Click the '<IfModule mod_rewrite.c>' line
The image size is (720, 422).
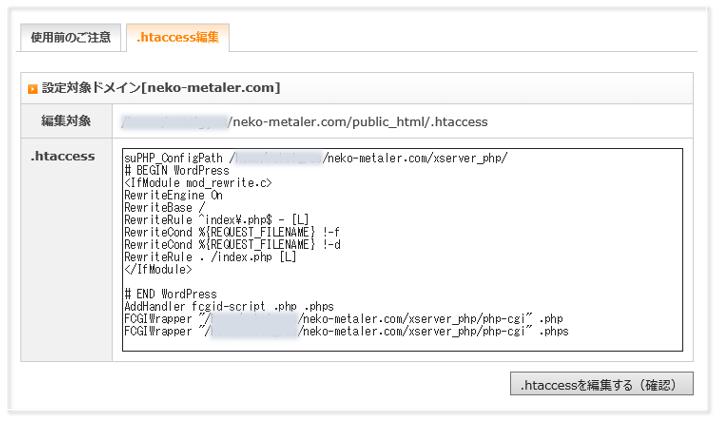tap(198, 183)
